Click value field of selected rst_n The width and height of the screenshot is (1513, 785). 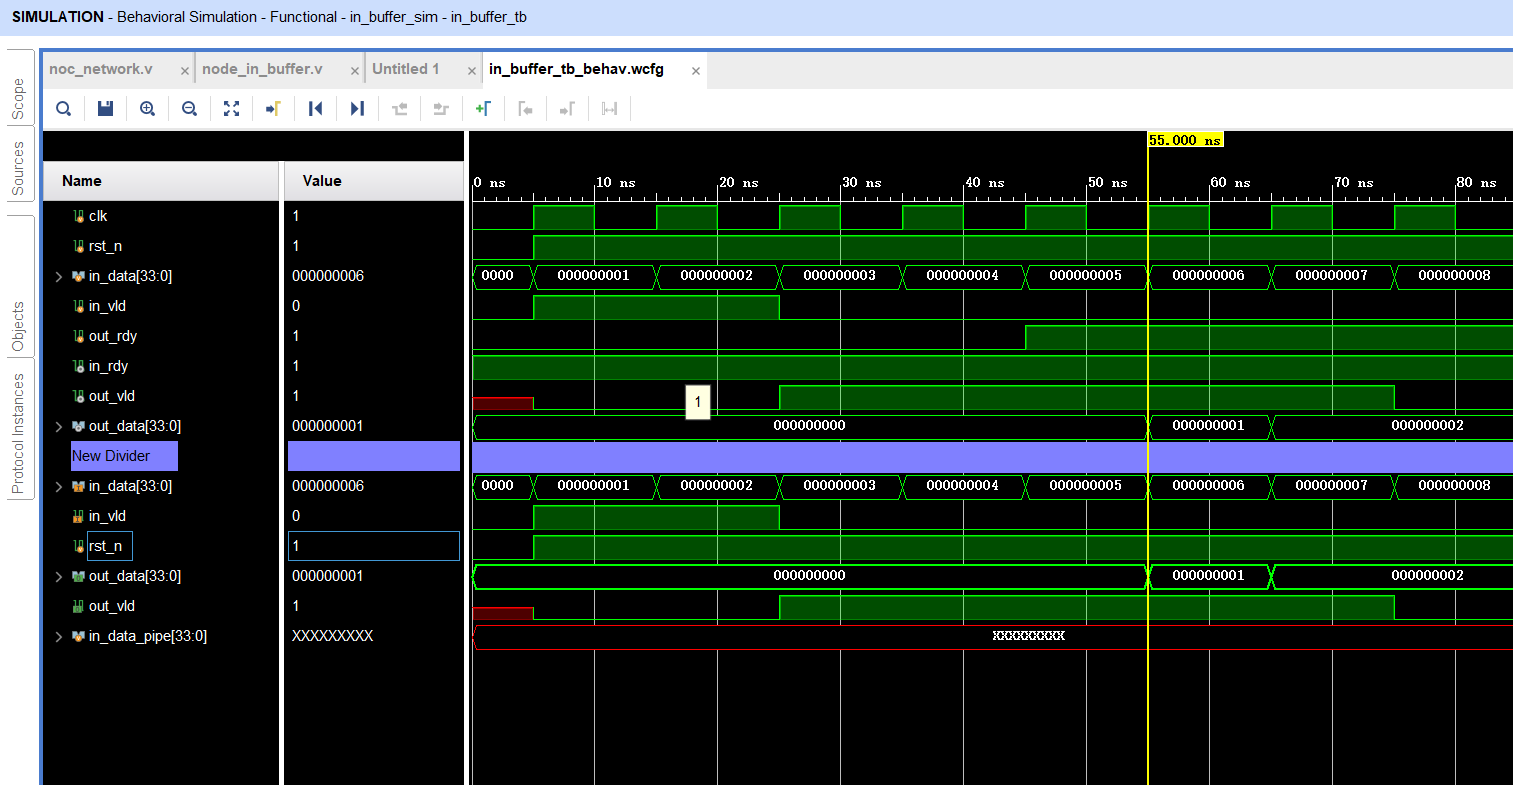[374, 546]
